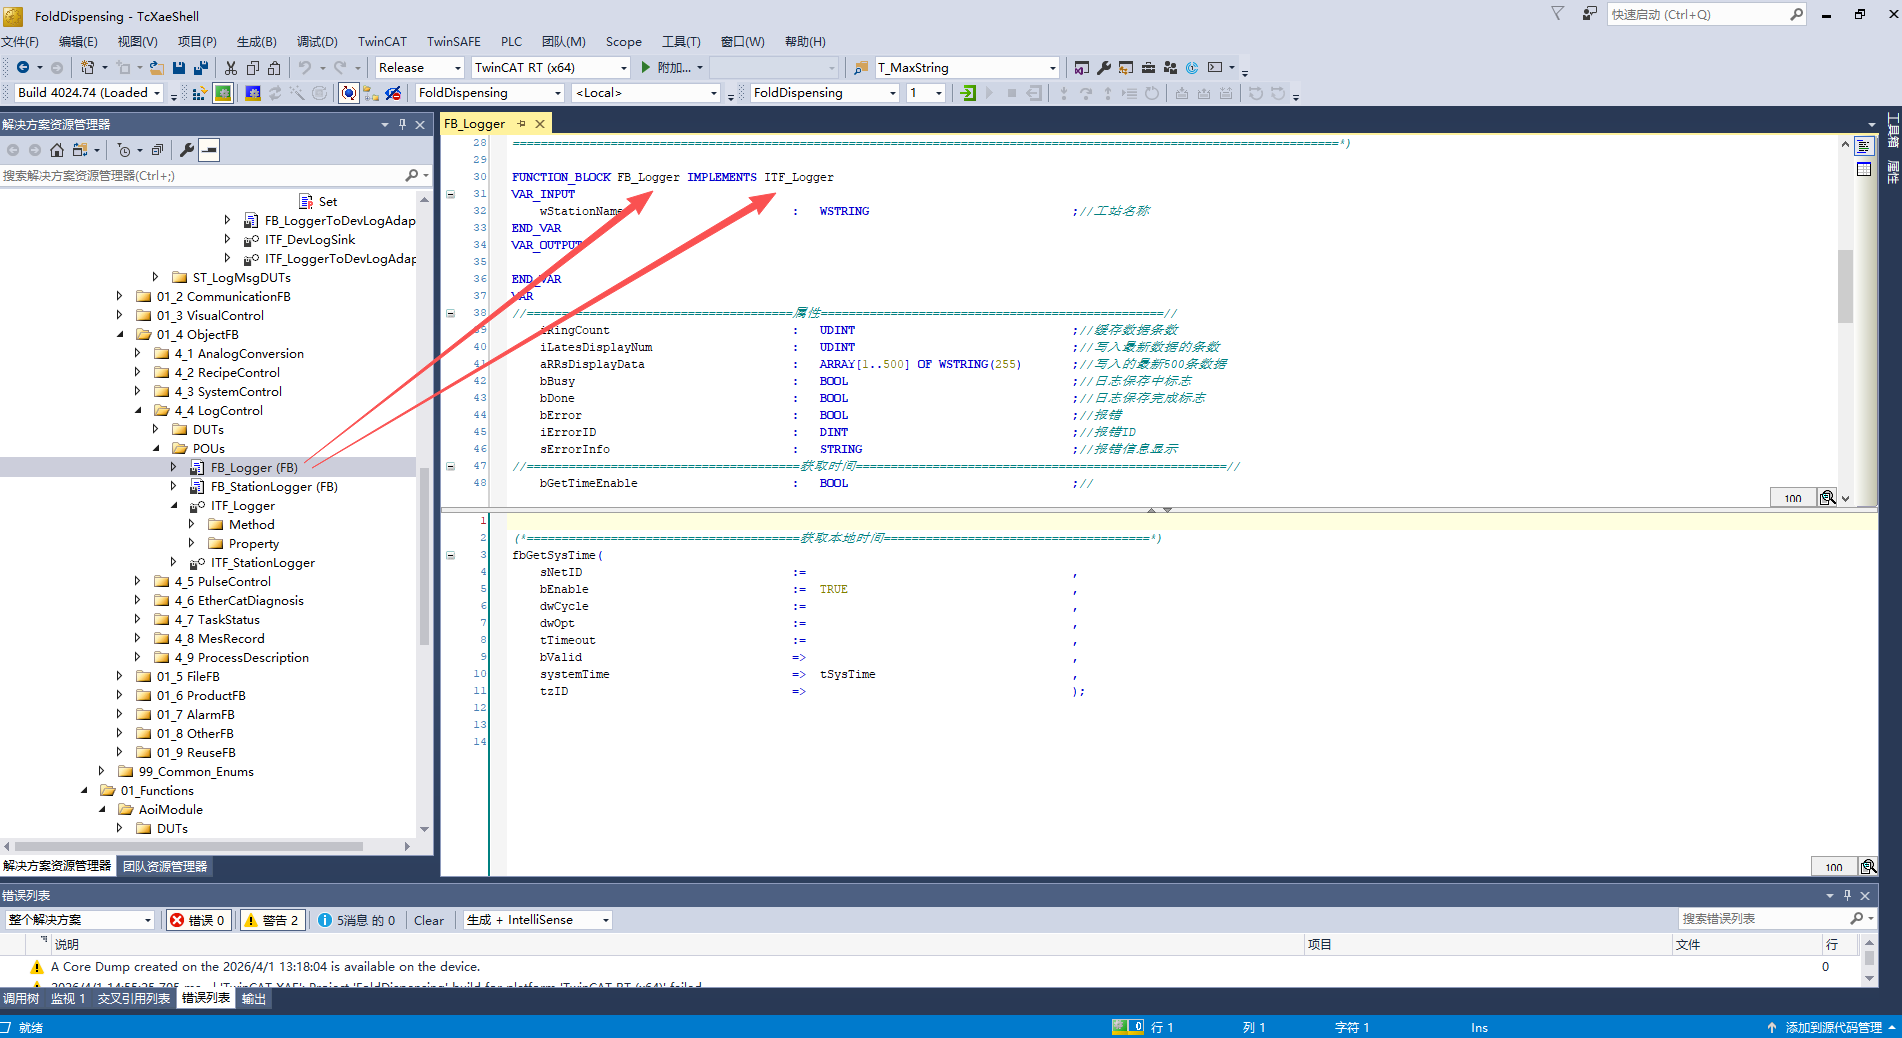Click the Paste icon in toolbar
The width and height of the screenshot is (1902, 1038).
[274, 68]
